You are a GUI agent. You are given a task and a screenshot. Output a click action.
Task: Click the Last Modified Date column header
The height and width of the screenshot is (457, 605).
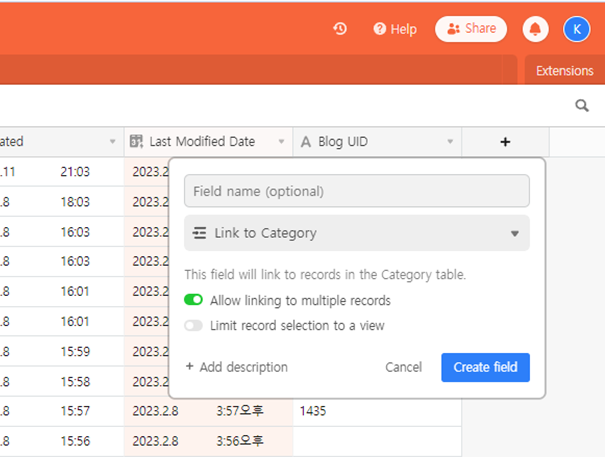pos(208,142)
